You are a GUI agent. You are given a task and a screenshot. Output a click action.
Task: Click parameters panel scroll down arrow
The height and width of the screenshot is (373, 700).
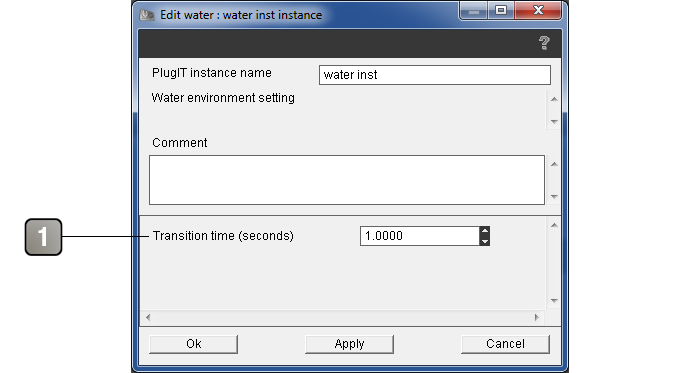click(554, 301)
